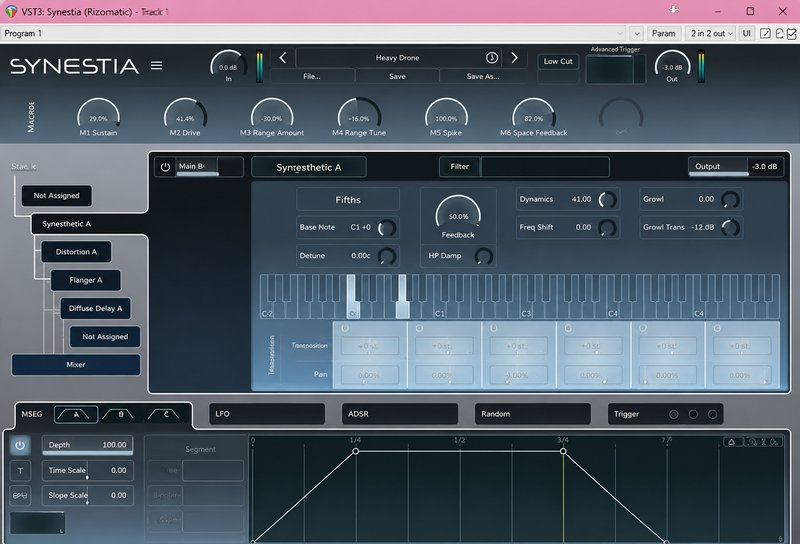This screenshot has width=800, height=544.
Task: Turn the Freq Shift knob
Action: (x=607, y=228)
